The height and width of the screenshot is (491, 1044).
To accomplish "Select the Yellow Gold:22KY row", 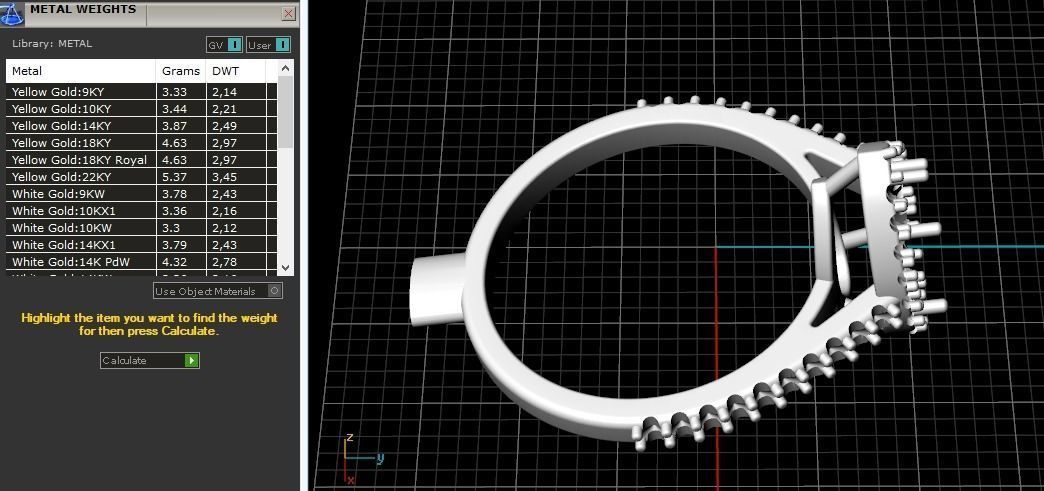I will (x=141, y=177).
